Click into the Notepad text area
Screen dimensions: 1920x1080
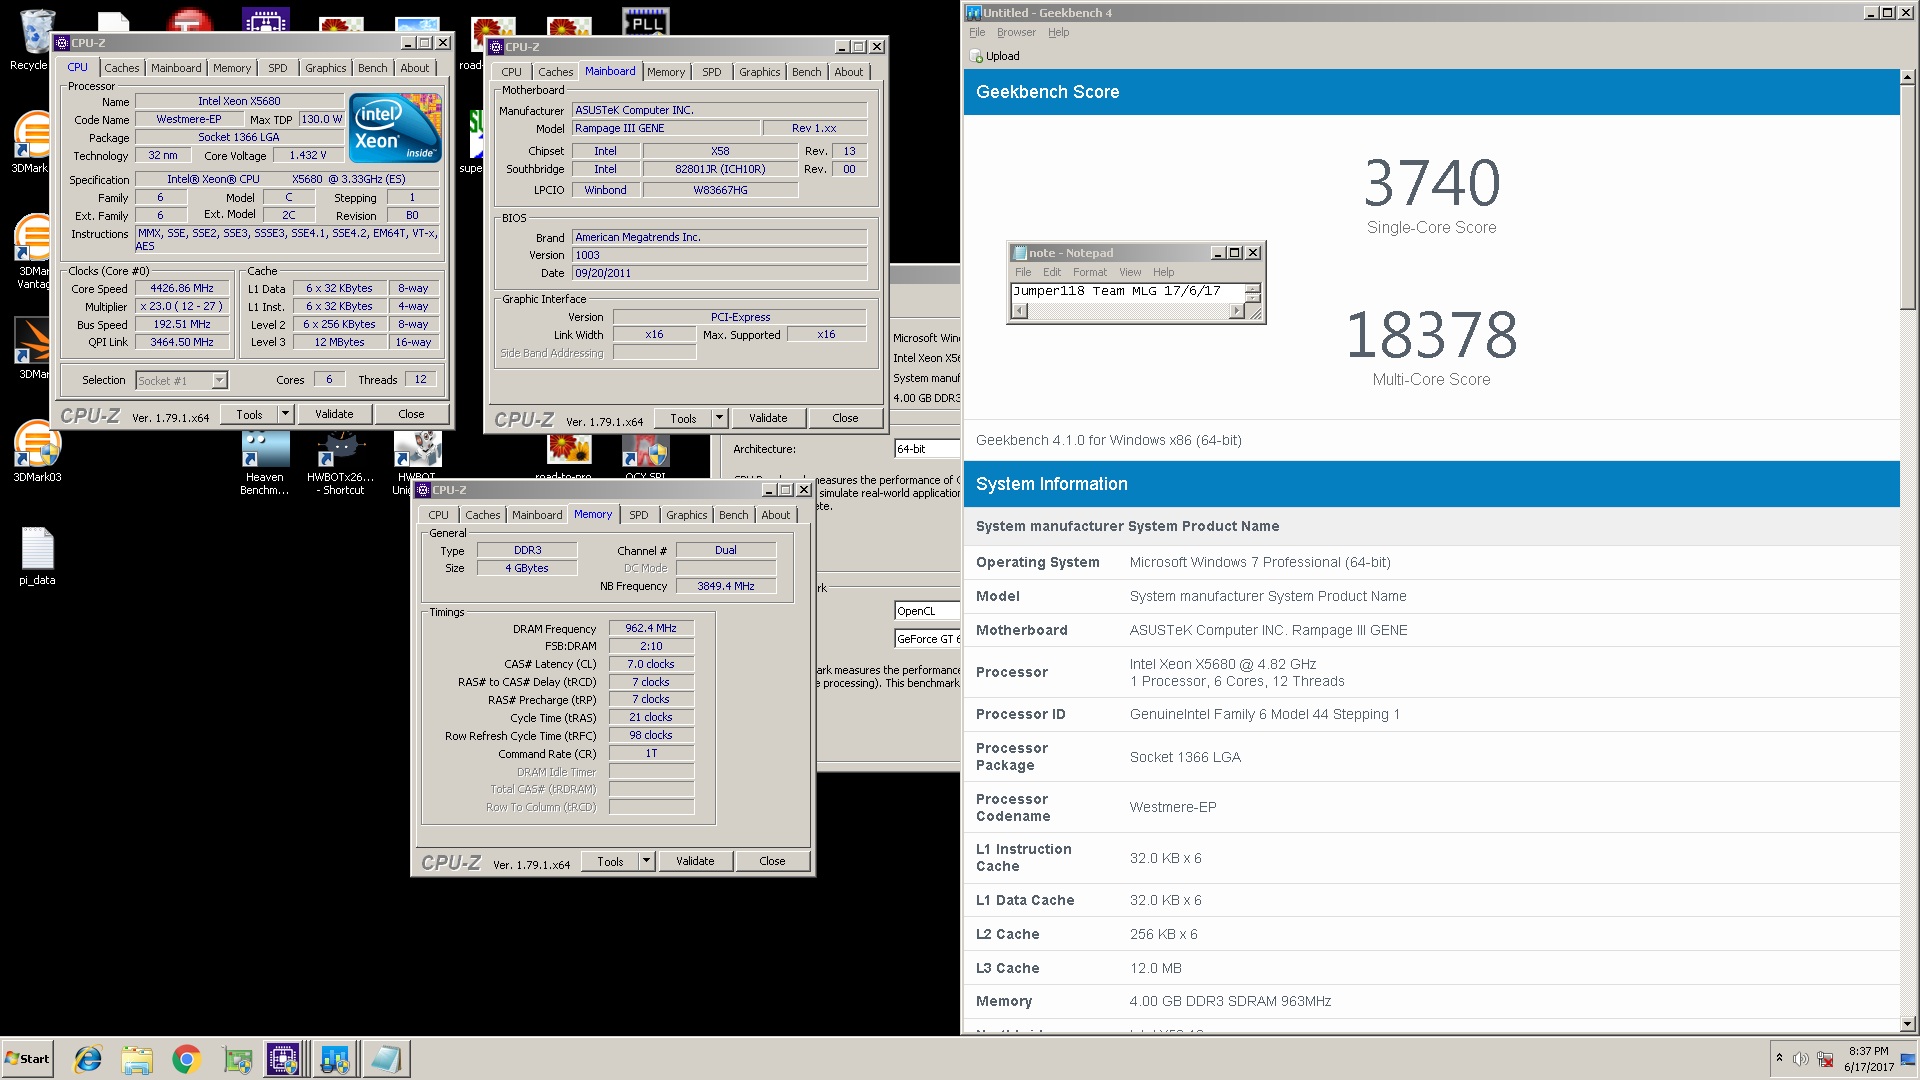1128,292
